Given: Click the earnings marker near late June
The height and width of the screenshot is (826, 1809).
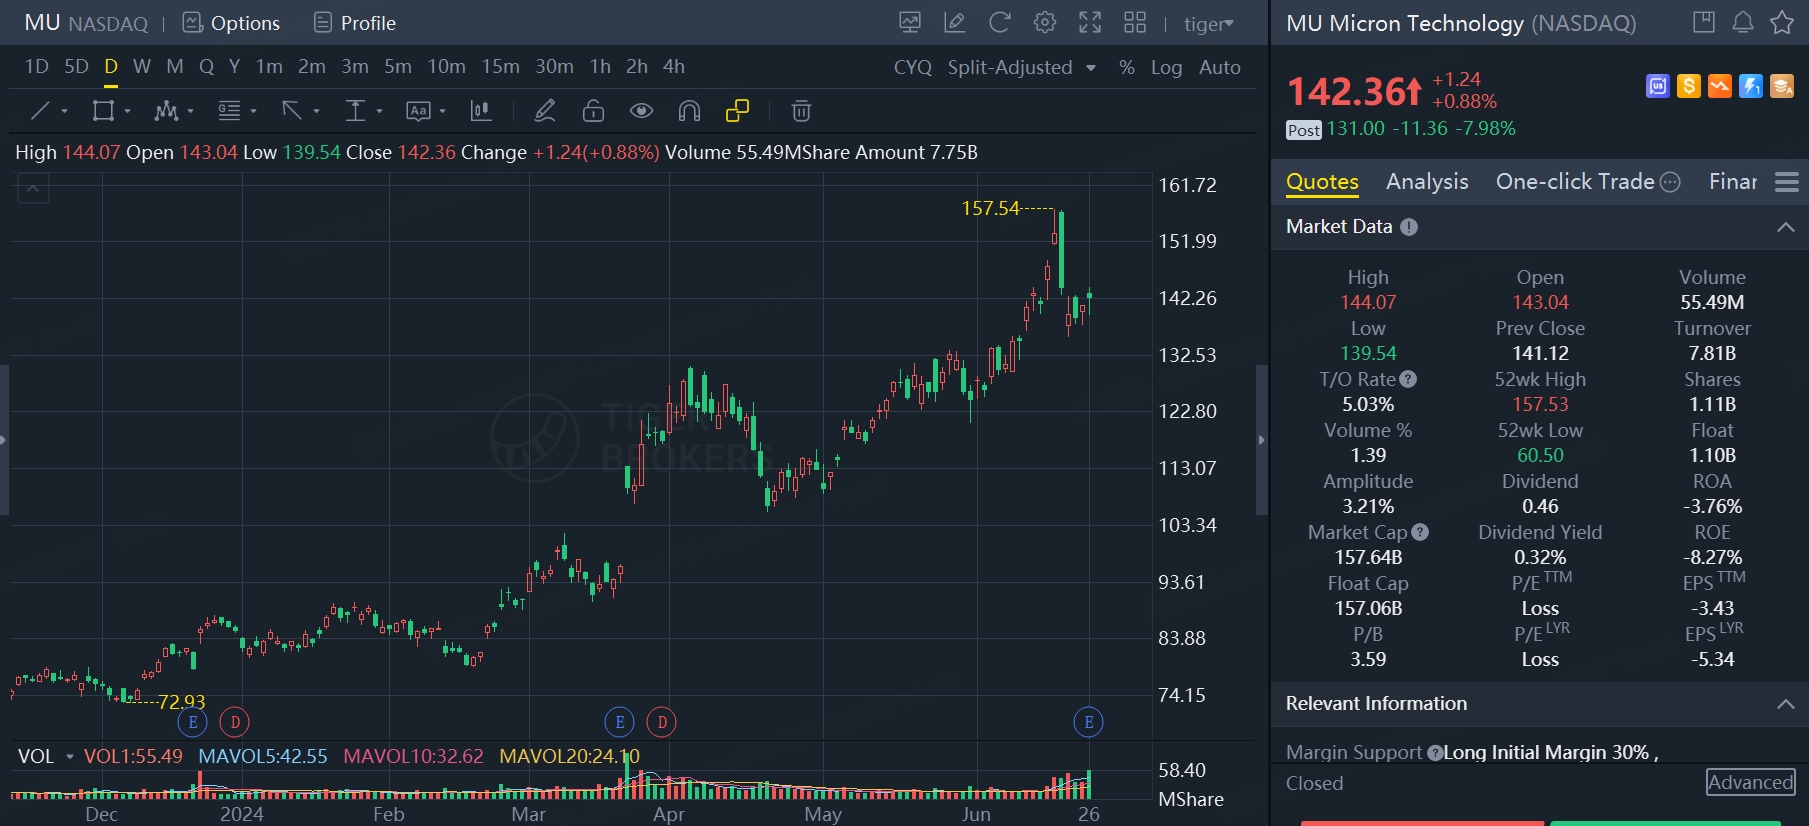Looking at the screenshot, I should tap(1089, 721).
